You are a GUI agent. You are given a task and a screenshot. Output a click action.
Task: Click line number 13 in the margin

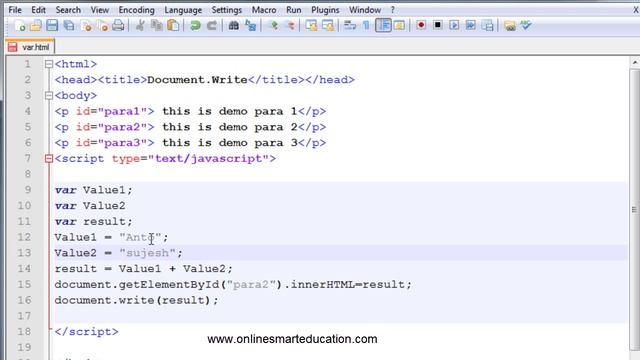point(24,253)
